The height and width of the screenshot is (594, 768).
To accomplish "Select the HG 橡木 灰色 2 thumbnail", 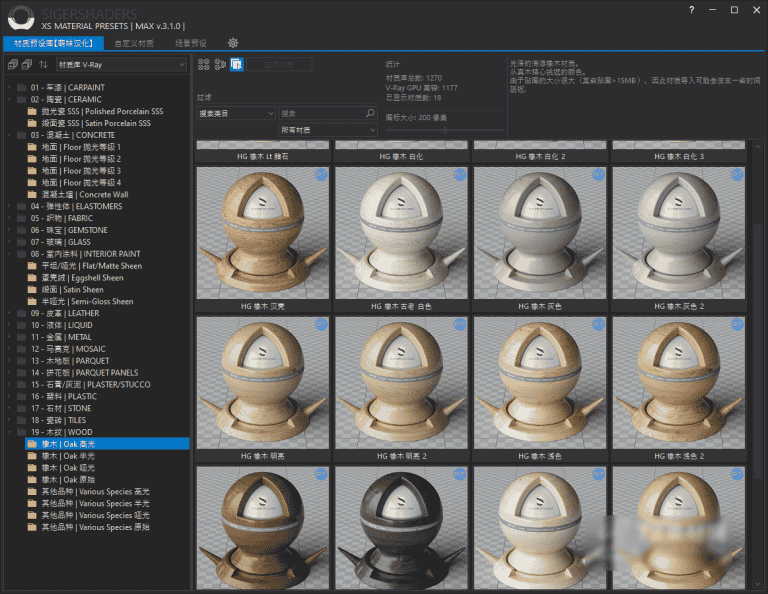I will tap(678, 233).
